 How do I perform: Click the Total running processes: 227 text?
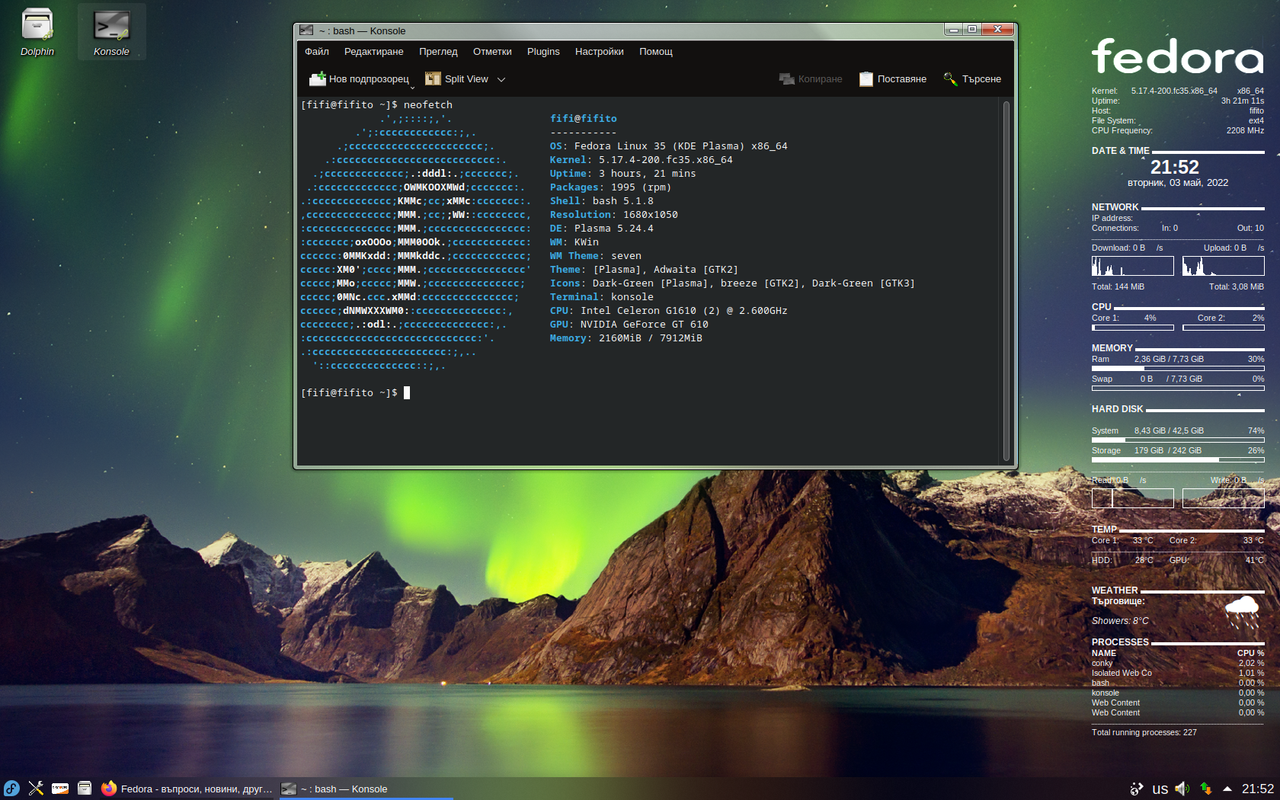pos(1144,733)
